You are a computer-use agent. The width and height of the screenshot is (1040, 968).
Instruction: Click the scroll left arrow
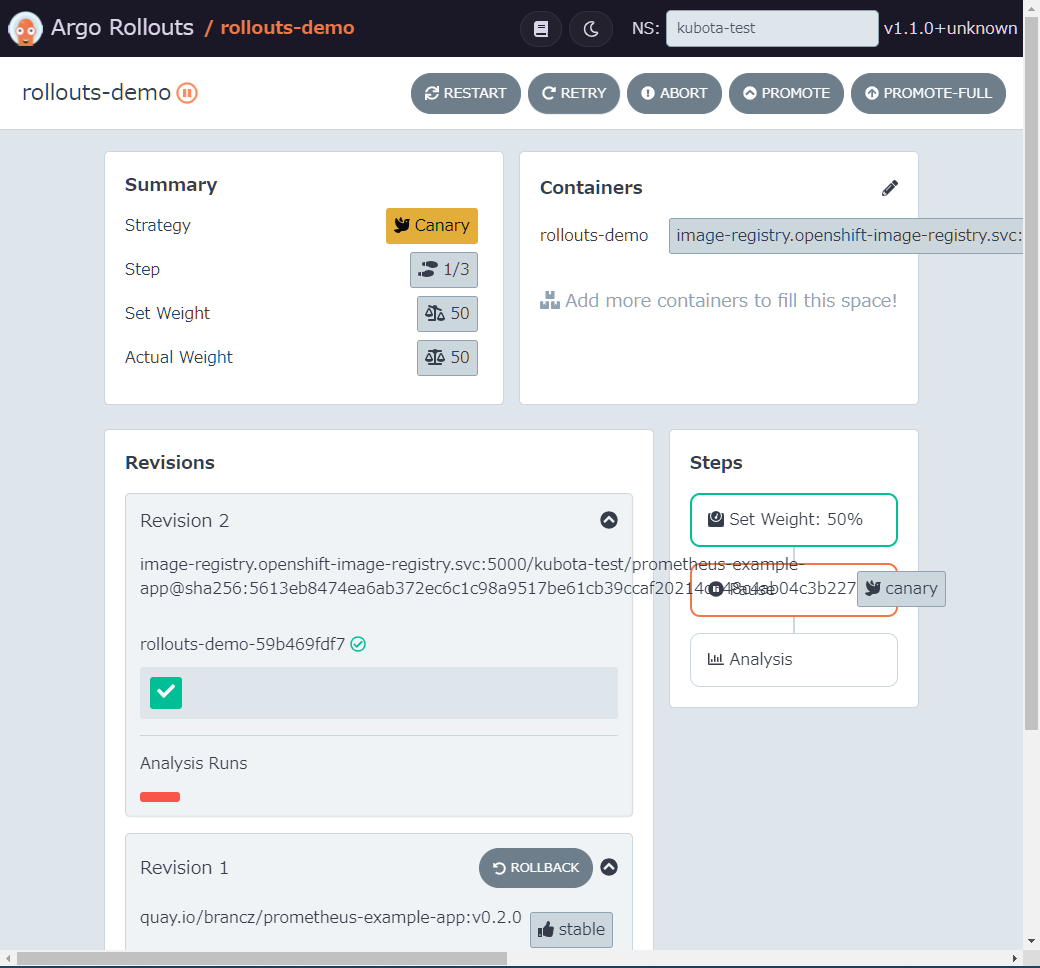coord(8,958)
